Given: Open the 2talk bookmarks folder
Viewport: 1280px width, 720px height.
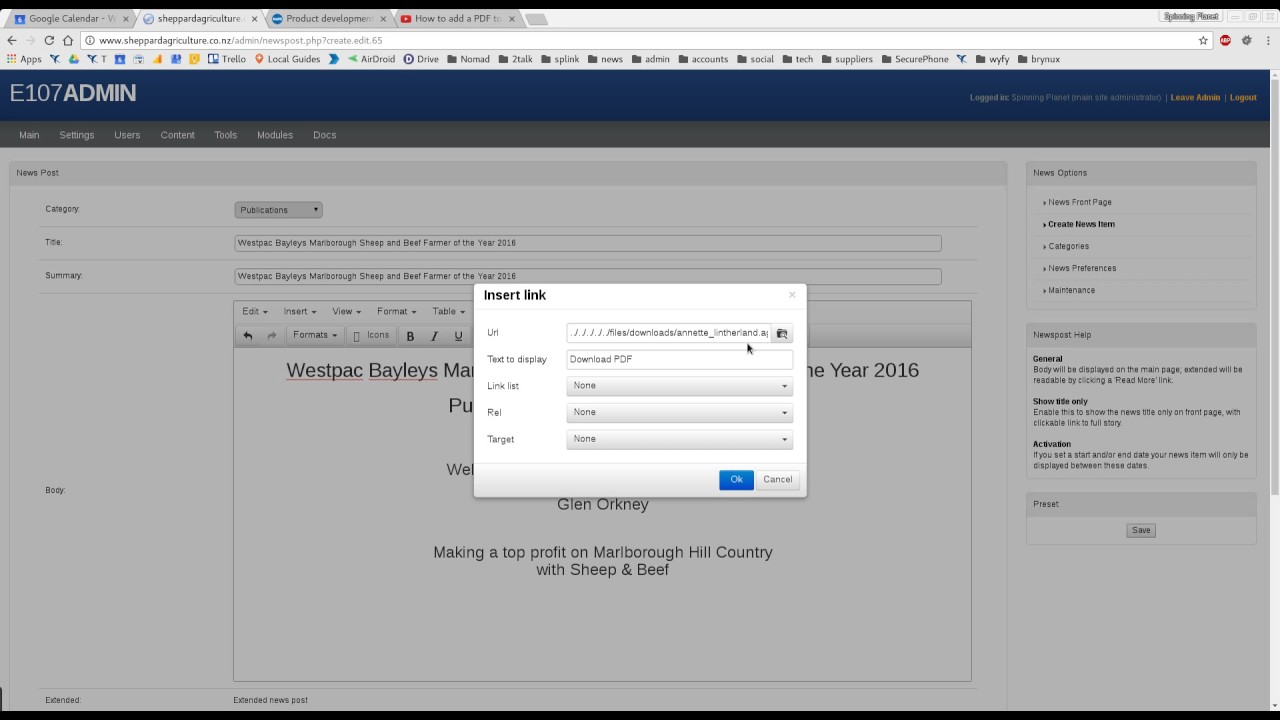Looking at the screenshot, I should [515, 59].
